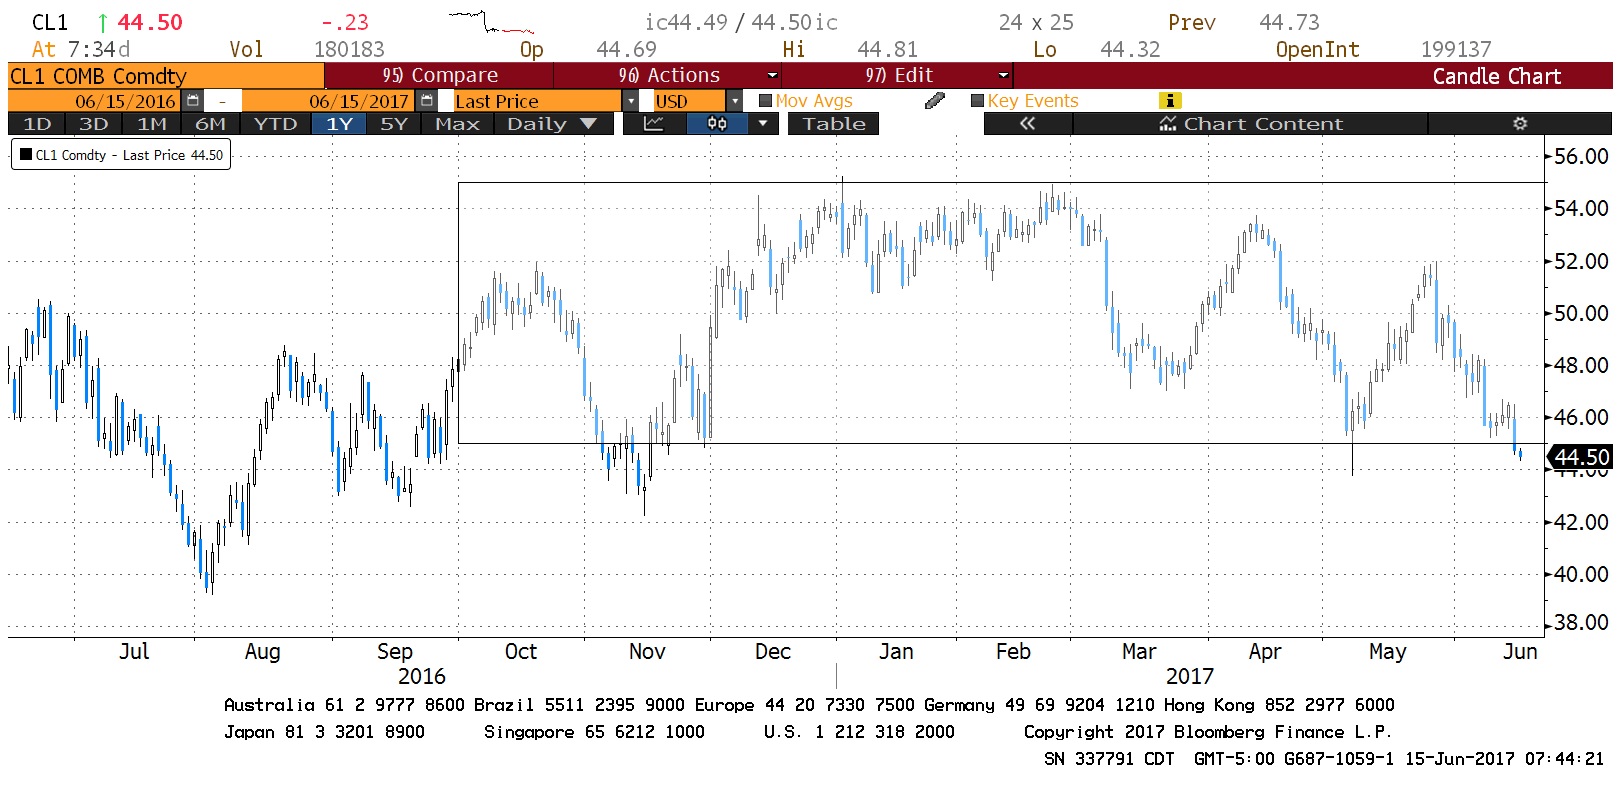The image size is (1621, 789).
Task: Select the 1M time range tab
Action: click(152, 124)
